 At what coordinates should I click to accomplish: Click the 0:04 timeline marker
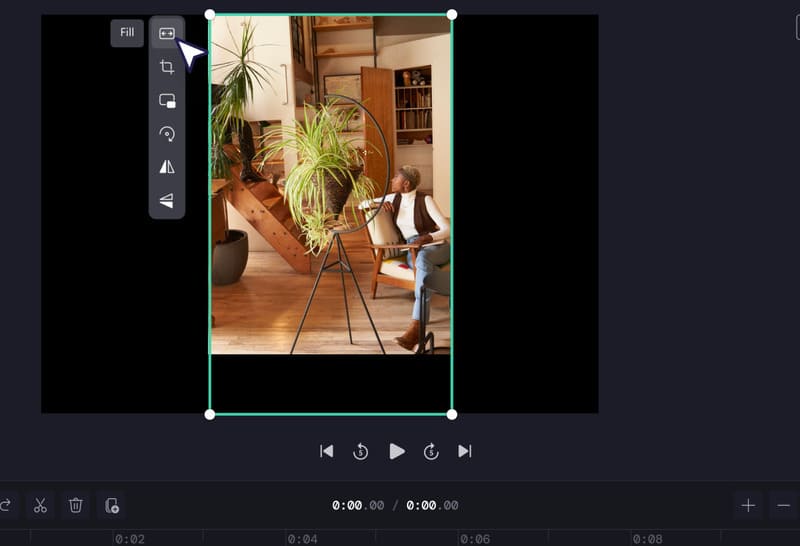tap(302, 539)
